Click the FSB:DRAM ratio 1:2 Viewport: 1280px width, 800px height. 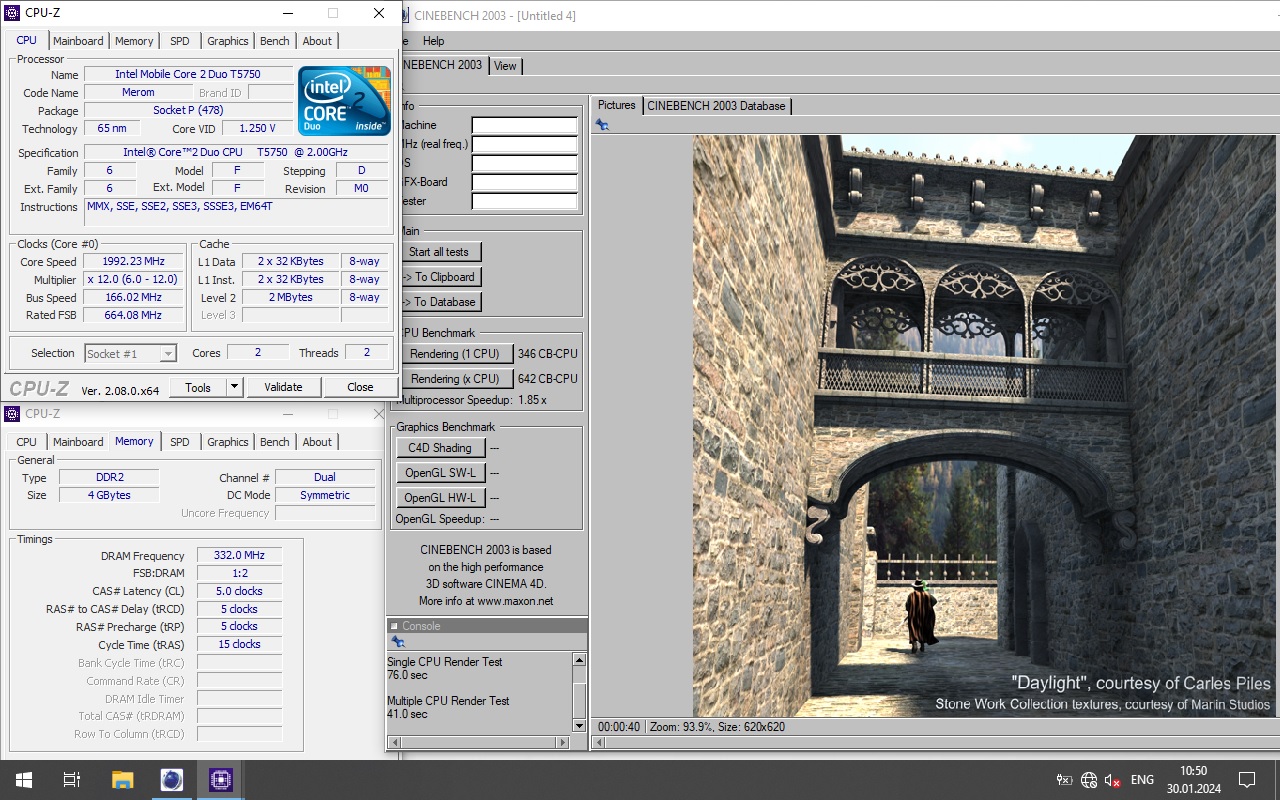tap(239, 574)
